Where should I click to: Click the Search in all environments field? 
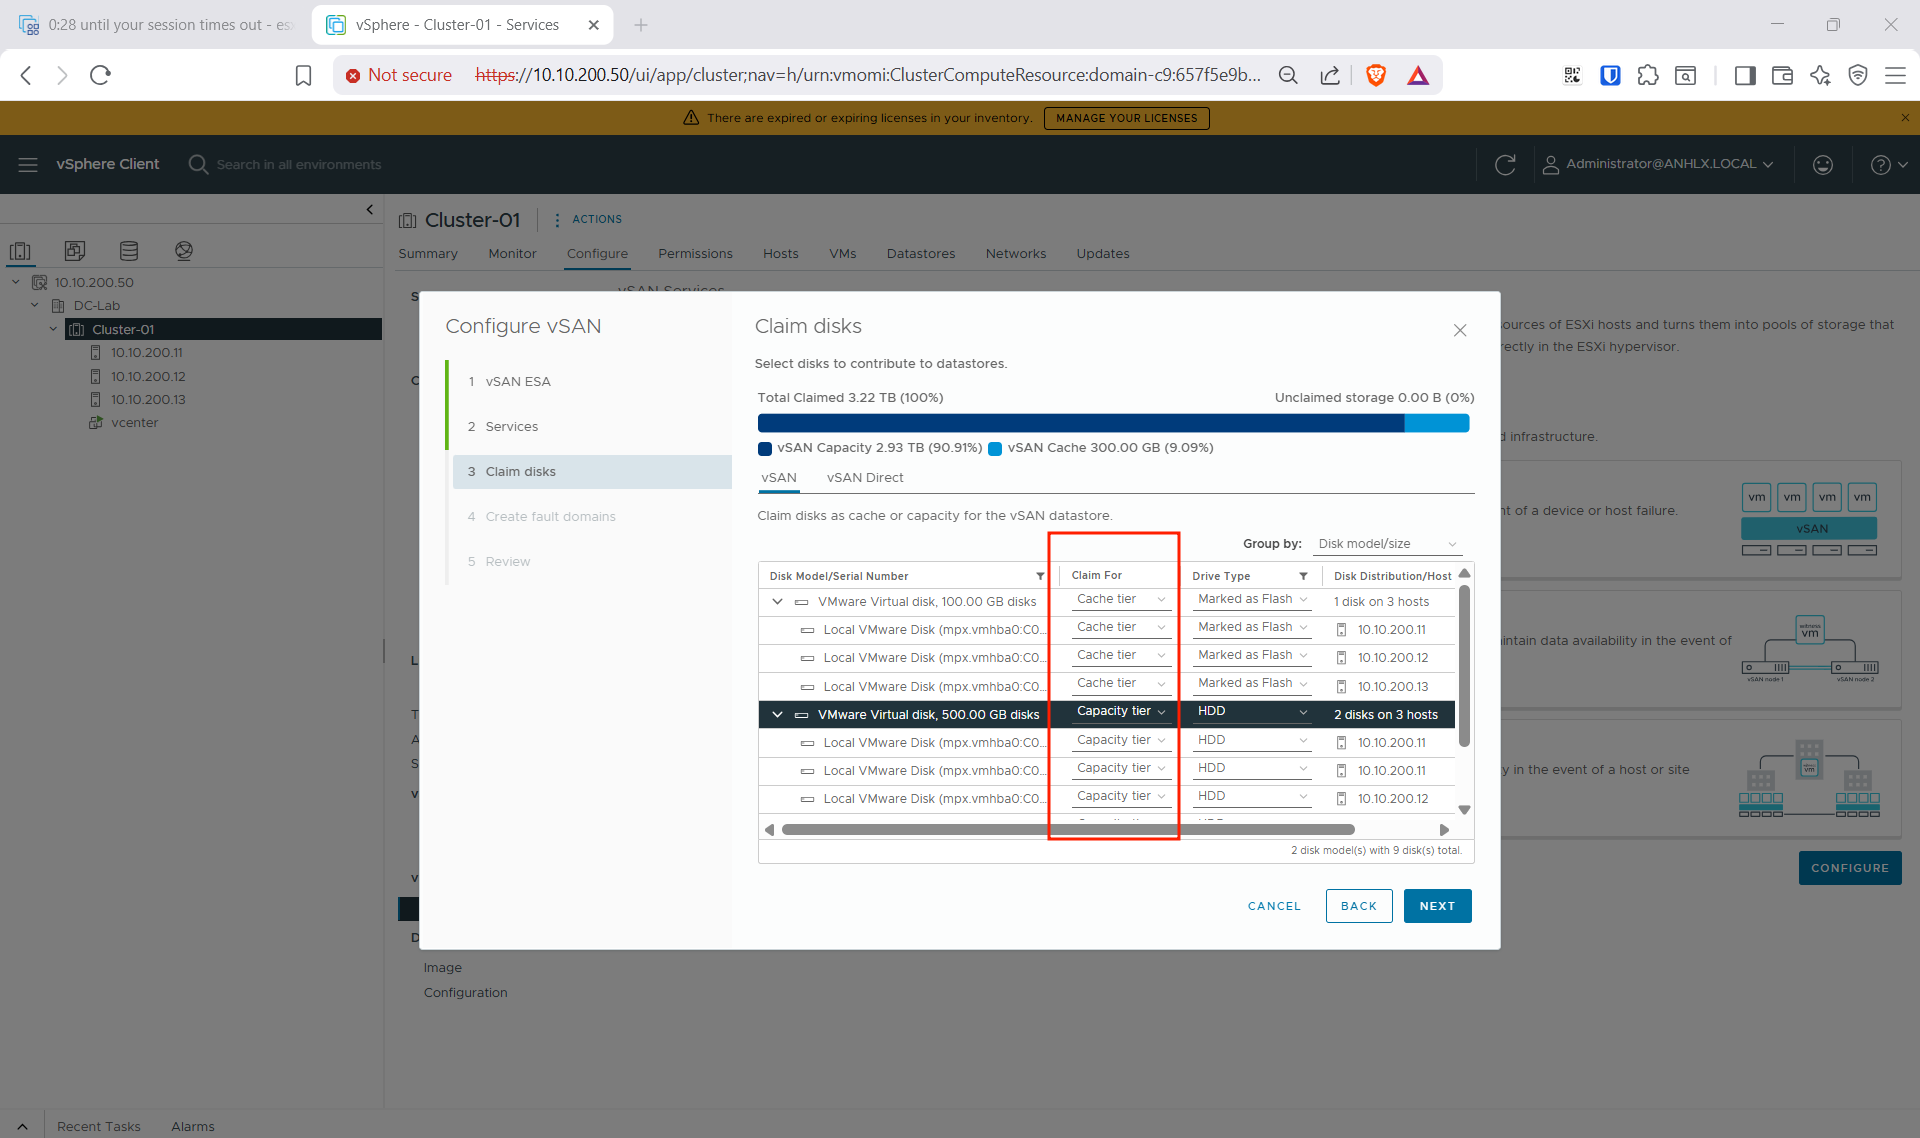coord(299,164)
